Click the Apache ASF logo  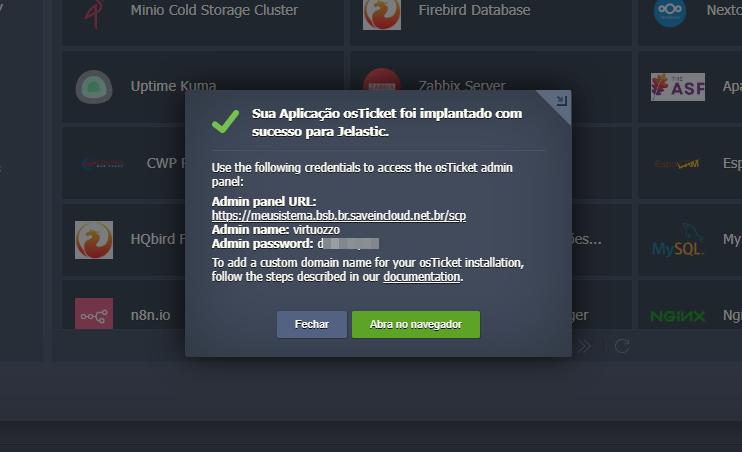pyautogui.click(x=678, y=87)
